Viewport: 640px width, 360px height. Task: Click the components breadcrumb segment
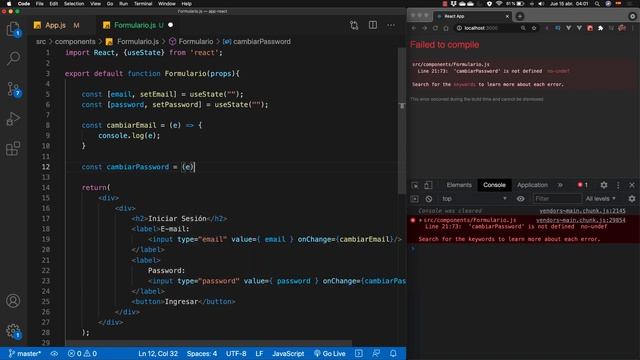[x=75, y=42]
